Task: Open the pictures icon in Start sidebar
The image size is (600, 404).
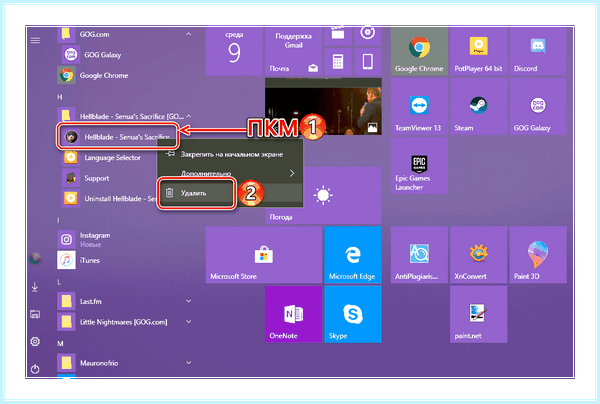Action: pyautogui.click(x=35, y=314)
